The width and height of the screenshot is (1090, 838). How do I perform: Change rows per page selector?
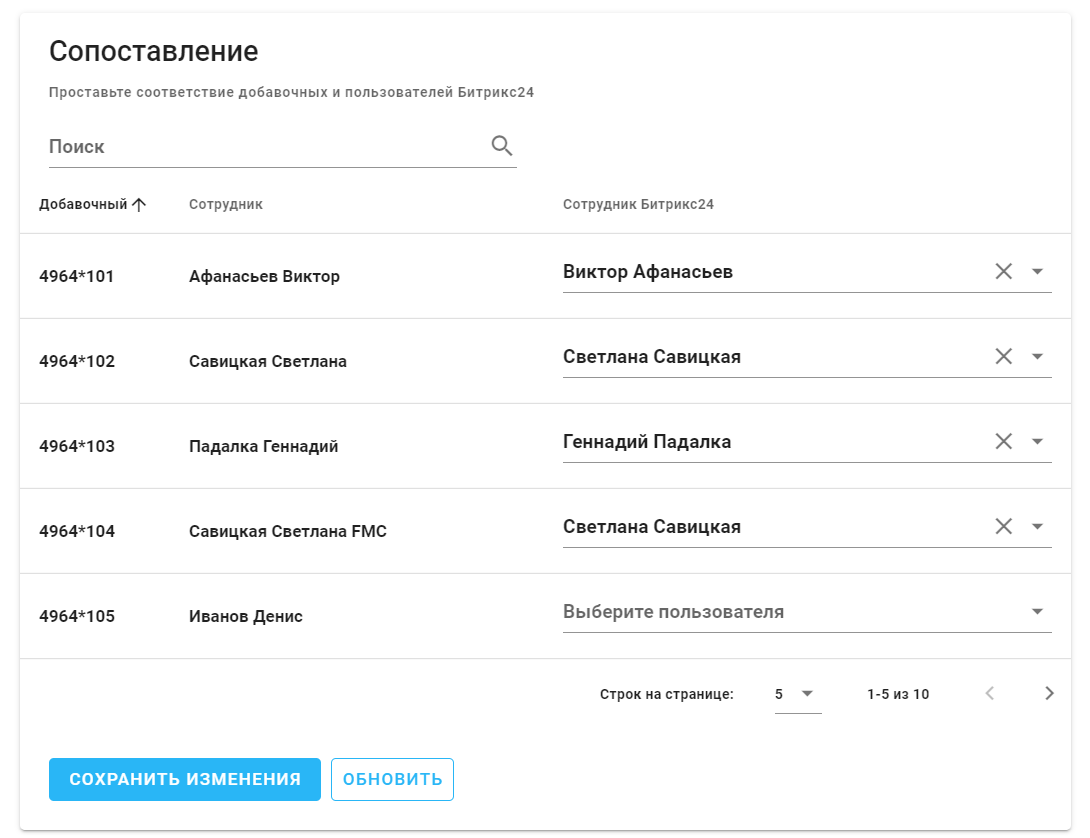coord(797,693)
